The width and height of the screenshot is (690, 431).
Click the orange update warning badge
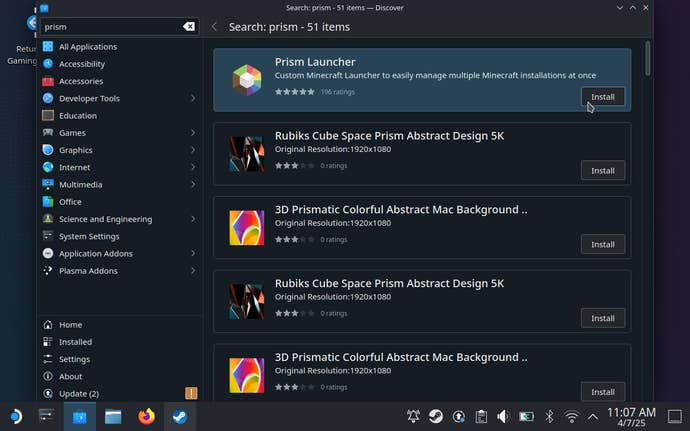[191, 393]
